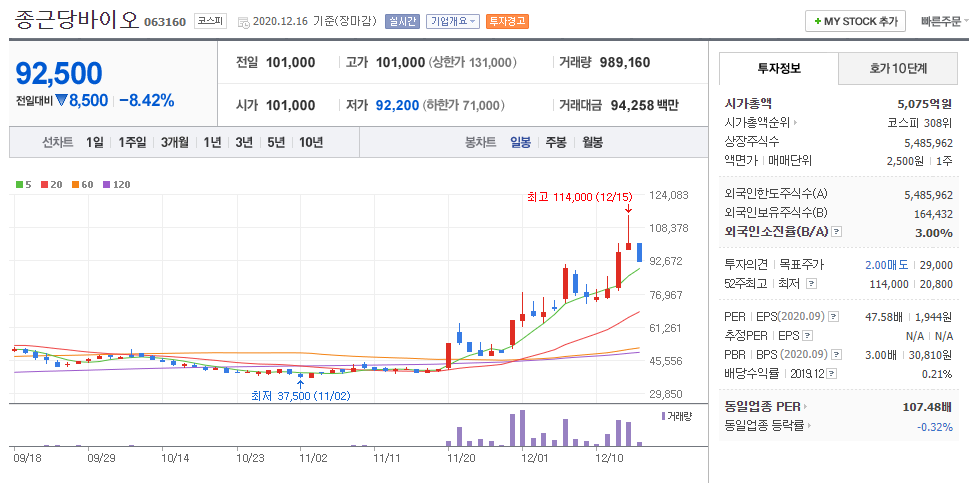Viewport: 979px width, 483px height.
Task: Show the 주봉 weekly candle chart
Action: [x=556, y=142]
